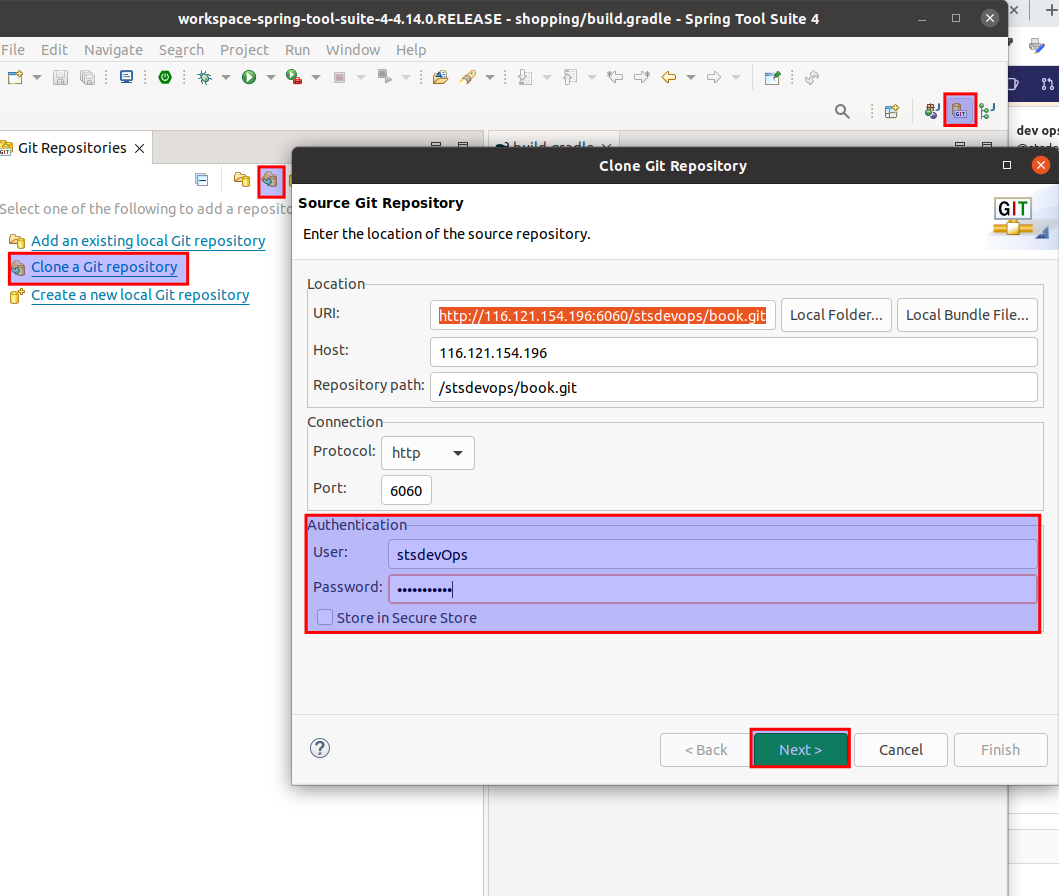The width and height of the screenshot is (1059, 896).
Task: Click the Cancel button in clone dialog
Action: (900, 749)
